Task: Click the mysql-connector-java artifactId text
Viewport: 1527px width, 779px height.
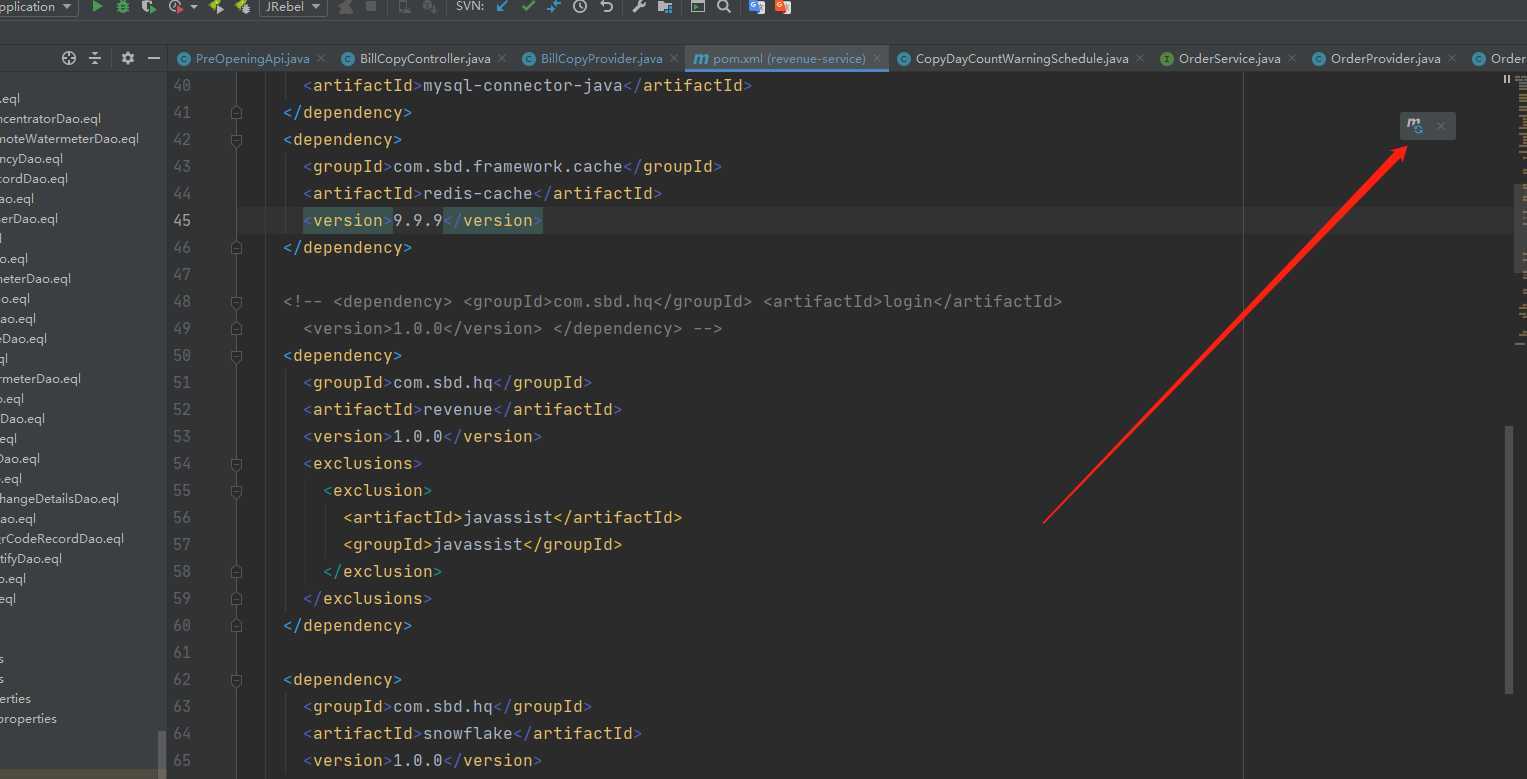Action: (523, 86)
